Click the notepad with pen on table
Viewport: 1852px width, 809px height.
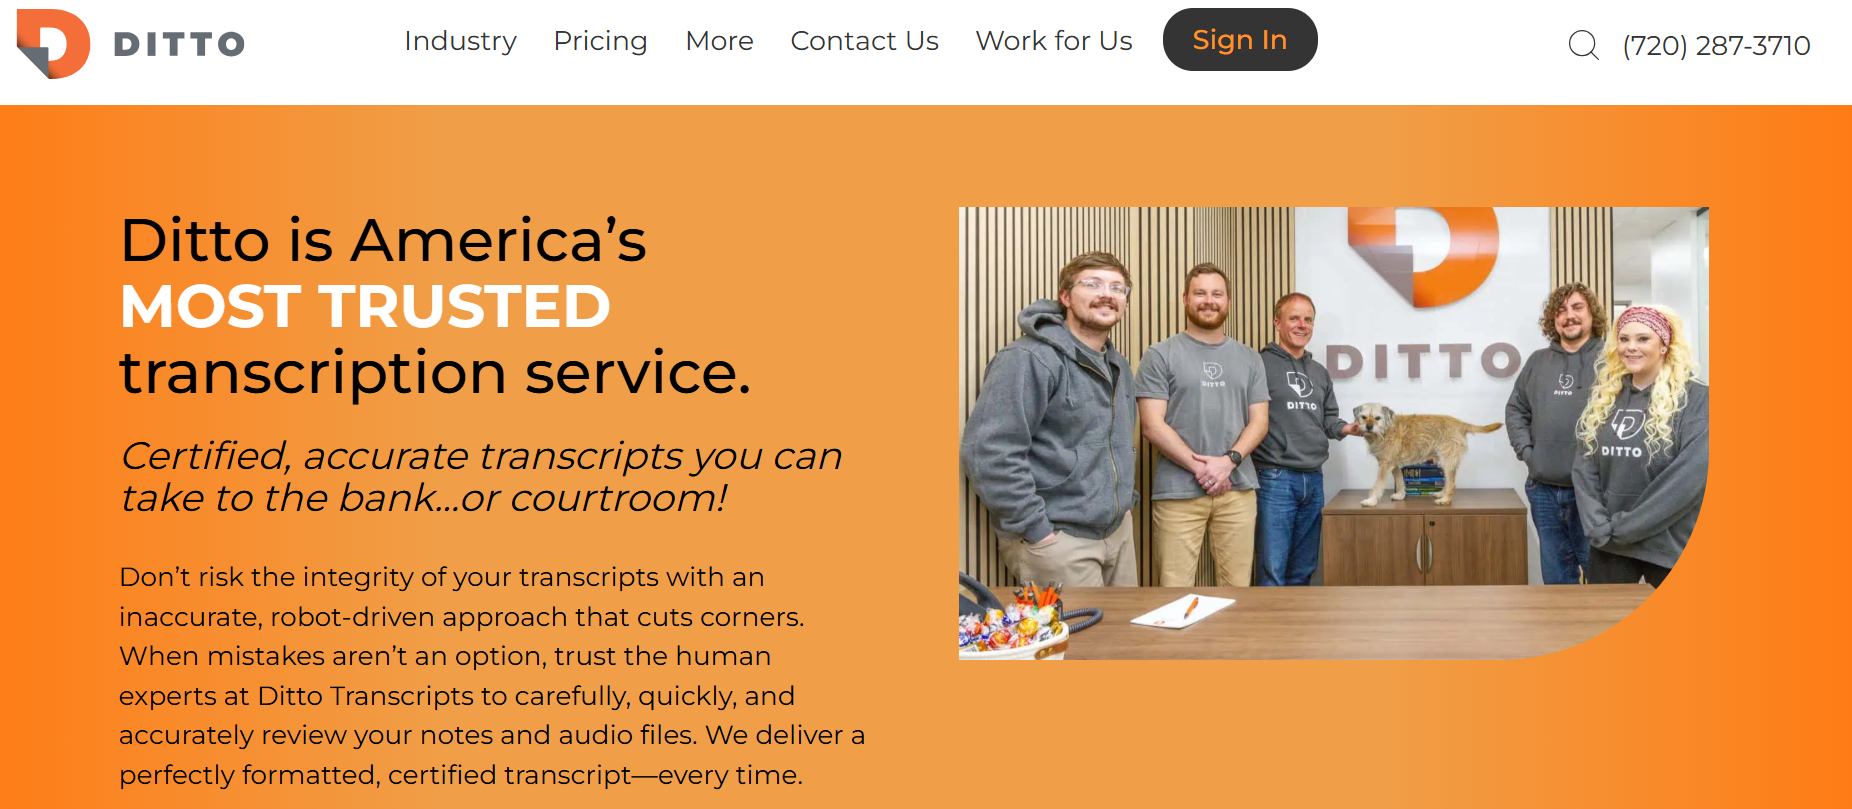pos(1182,610)
